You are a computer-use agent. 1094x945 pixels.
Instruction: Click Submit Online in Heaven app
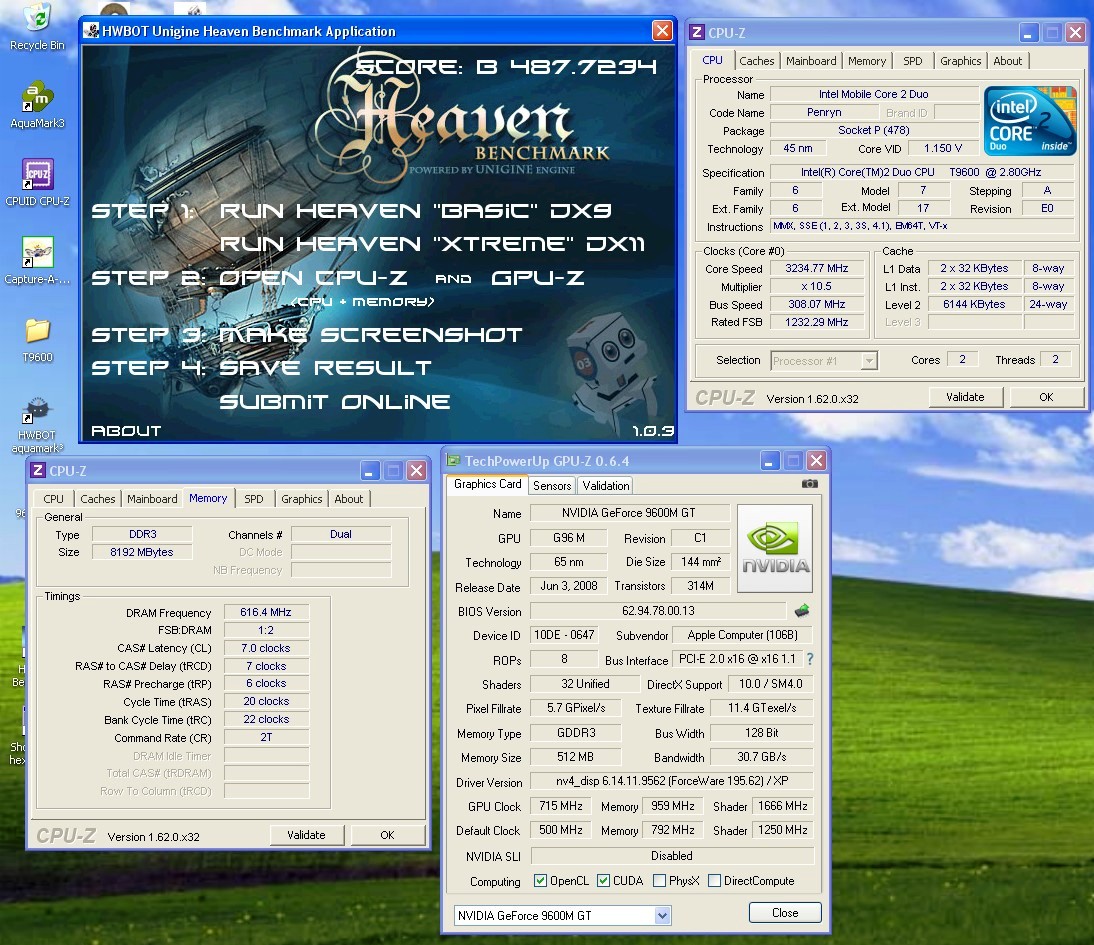tap(335, 402)
